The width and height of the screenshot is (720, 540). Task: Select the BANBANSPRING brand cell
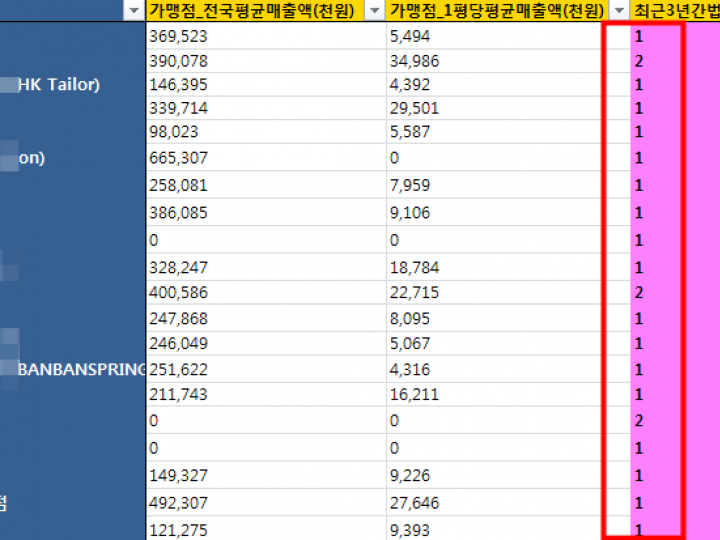(82, 369)
